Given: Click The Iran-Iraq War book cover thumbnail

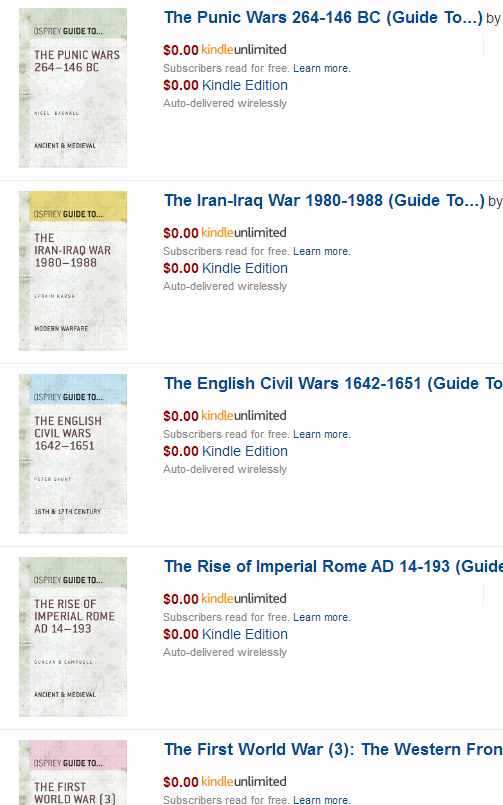Looking at the screenshot, I should tap(73, 271).
